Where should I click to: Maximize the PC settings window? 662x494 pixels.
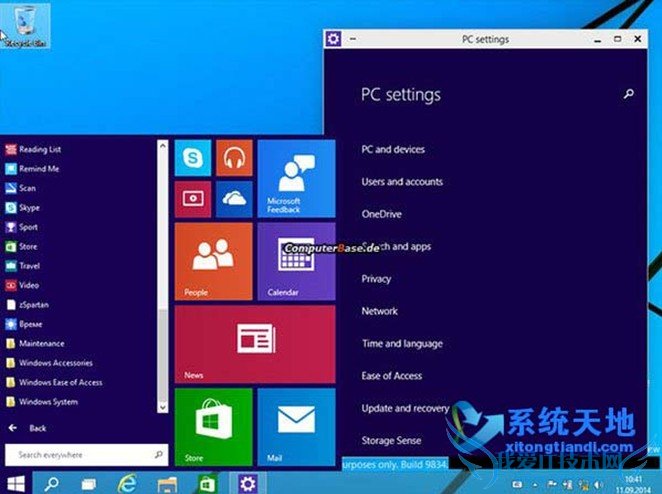[x=617, y=39]
